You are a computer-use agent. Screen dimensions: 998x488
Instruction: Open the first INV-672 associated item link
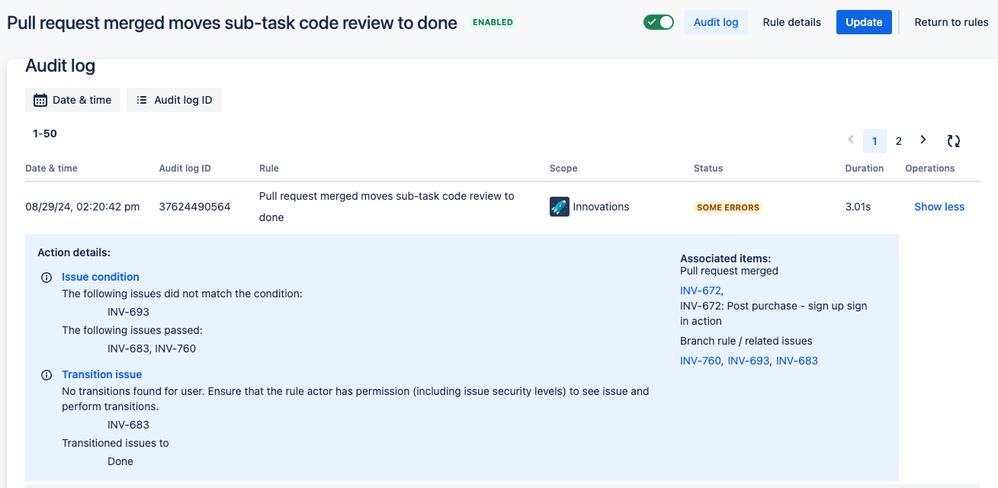[x=700, y=291]
